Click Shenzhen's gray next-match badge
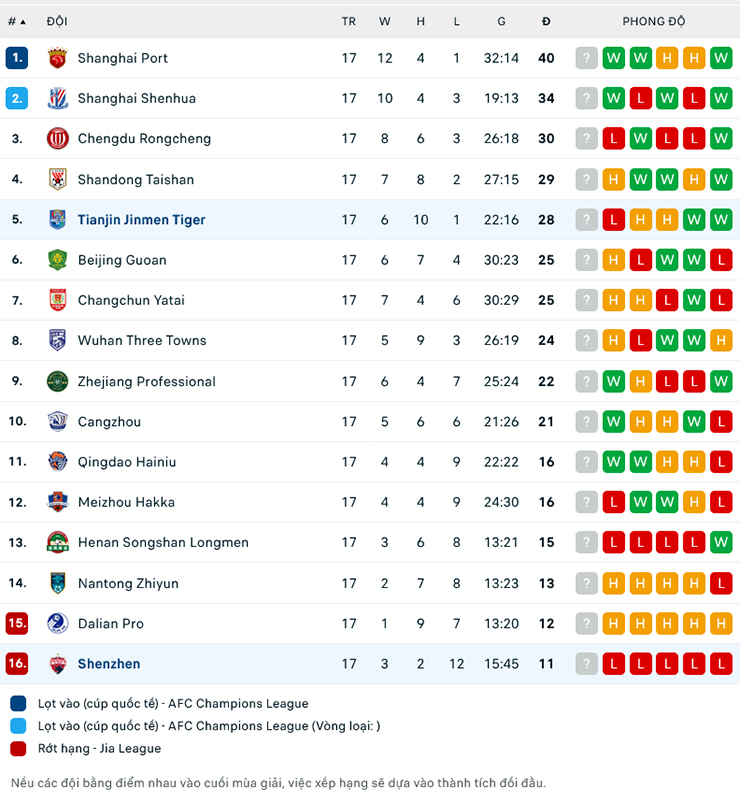Viewport: 740px width, 803px height. [x=586, y=664]
